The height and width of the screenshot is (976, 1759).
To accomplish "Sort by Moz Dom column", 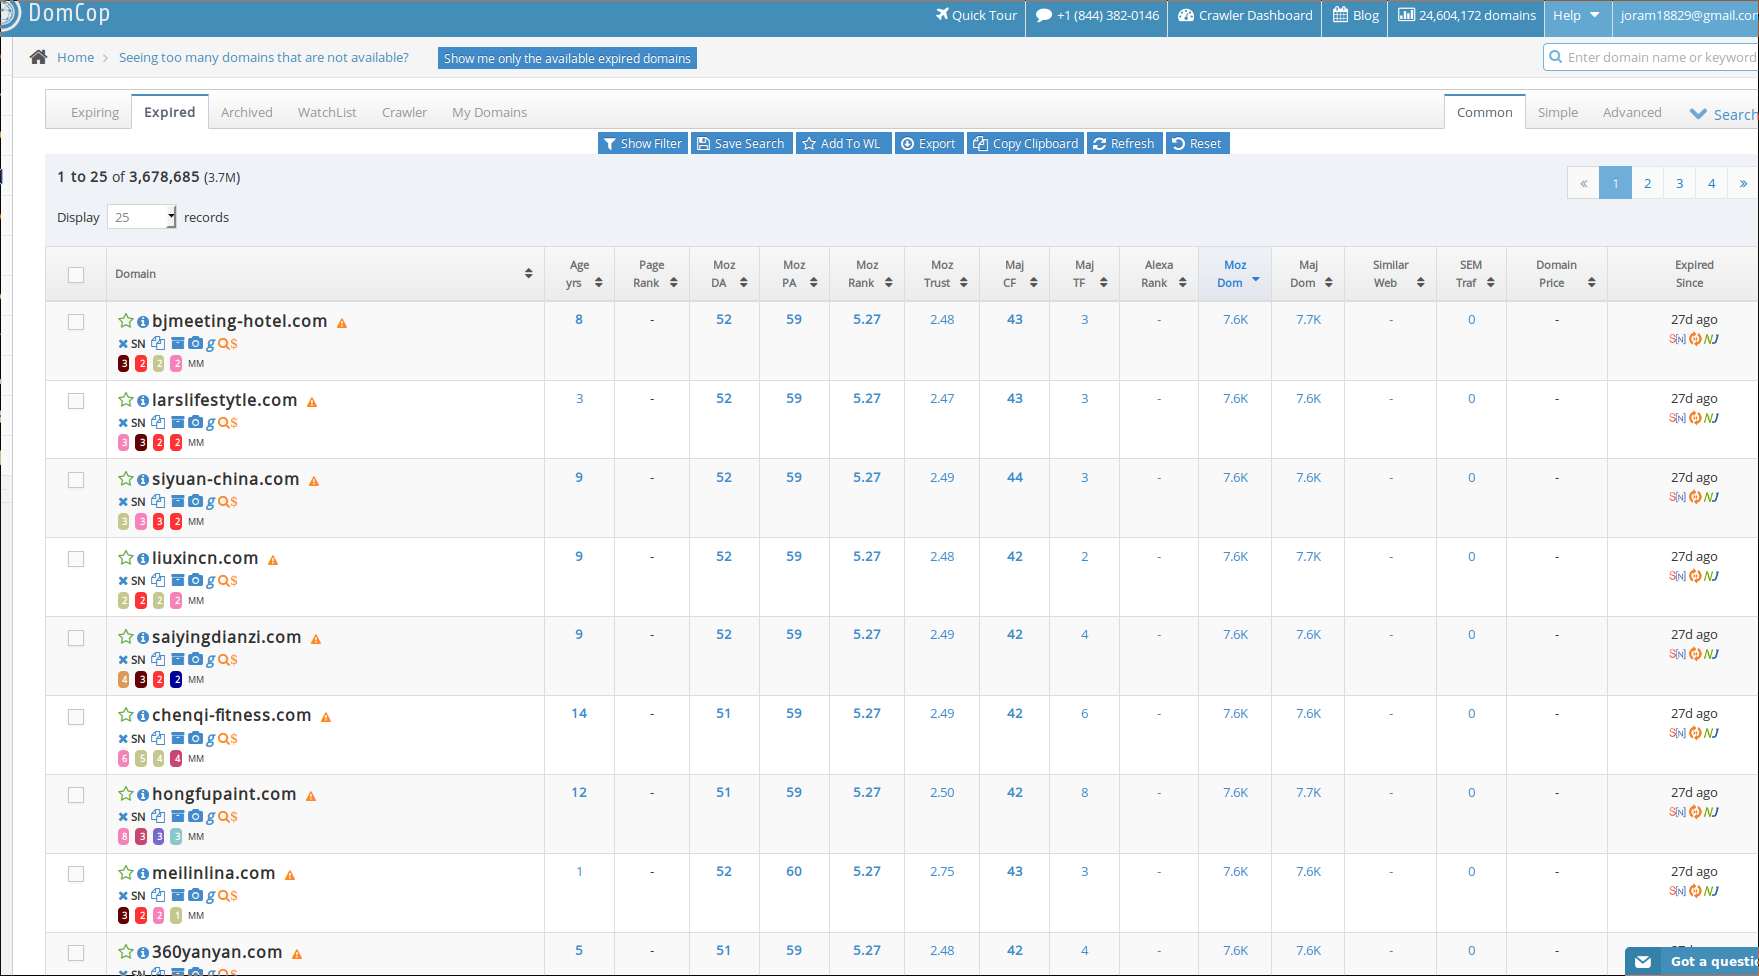I will (1235, 274).
